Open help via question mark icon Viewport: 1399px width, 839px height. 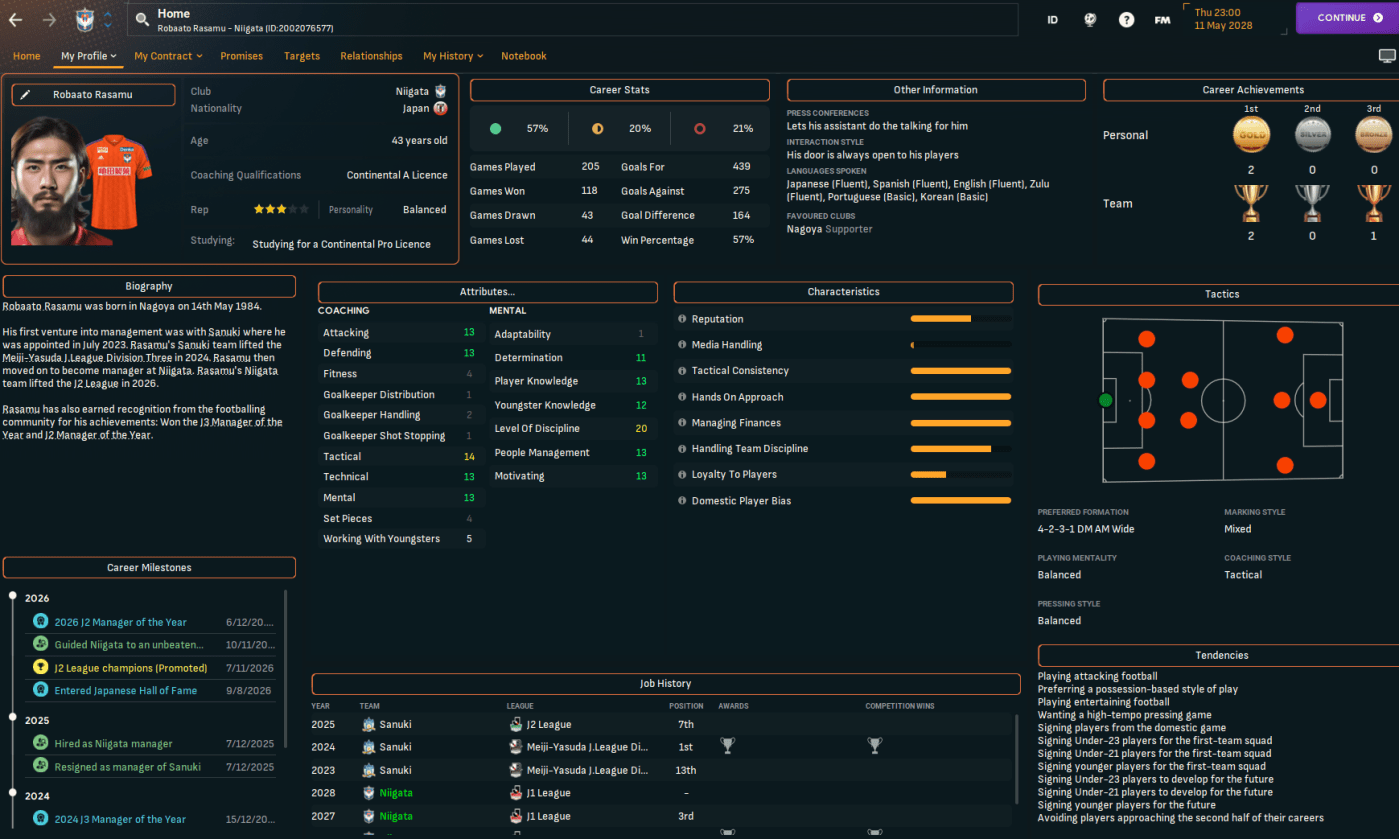[x=1126, y=19]
